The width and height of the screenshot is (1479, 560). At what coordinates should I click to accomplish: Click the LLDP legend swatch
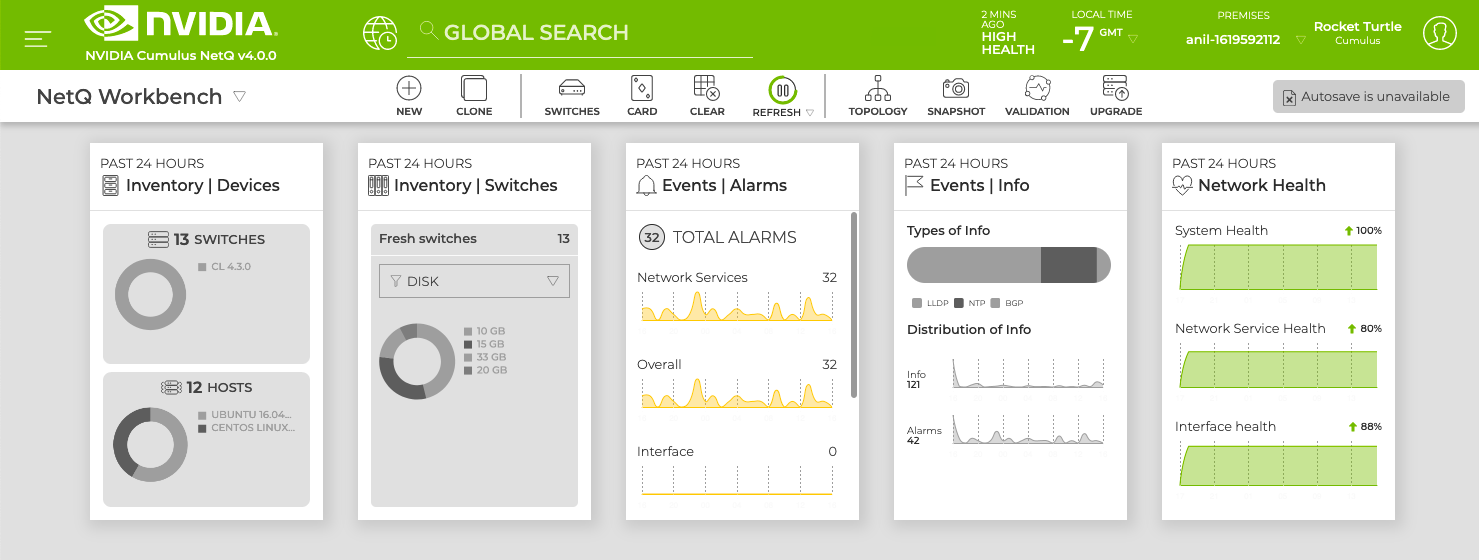(917, 302)
